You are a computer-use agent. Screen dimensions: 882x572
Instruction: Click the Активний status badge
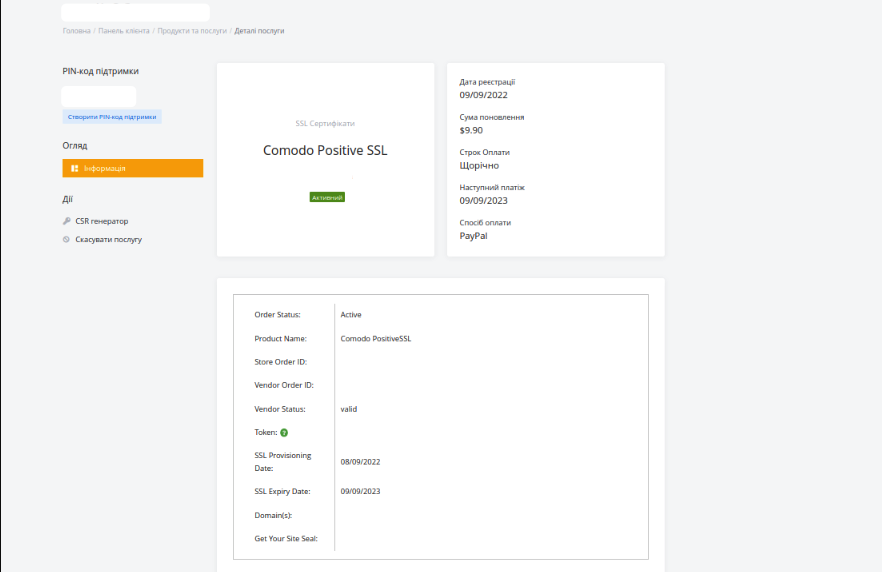pyautogui.click(x=327, y=197)
